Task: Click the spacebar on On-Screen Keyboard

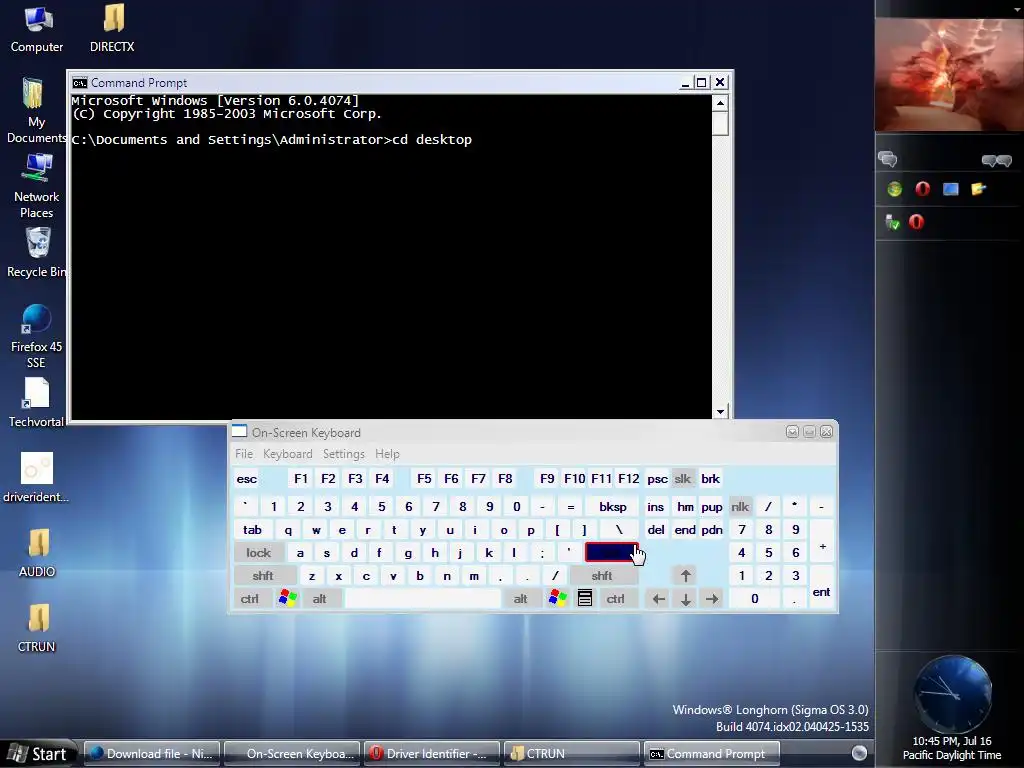Action: coord(423,598)
